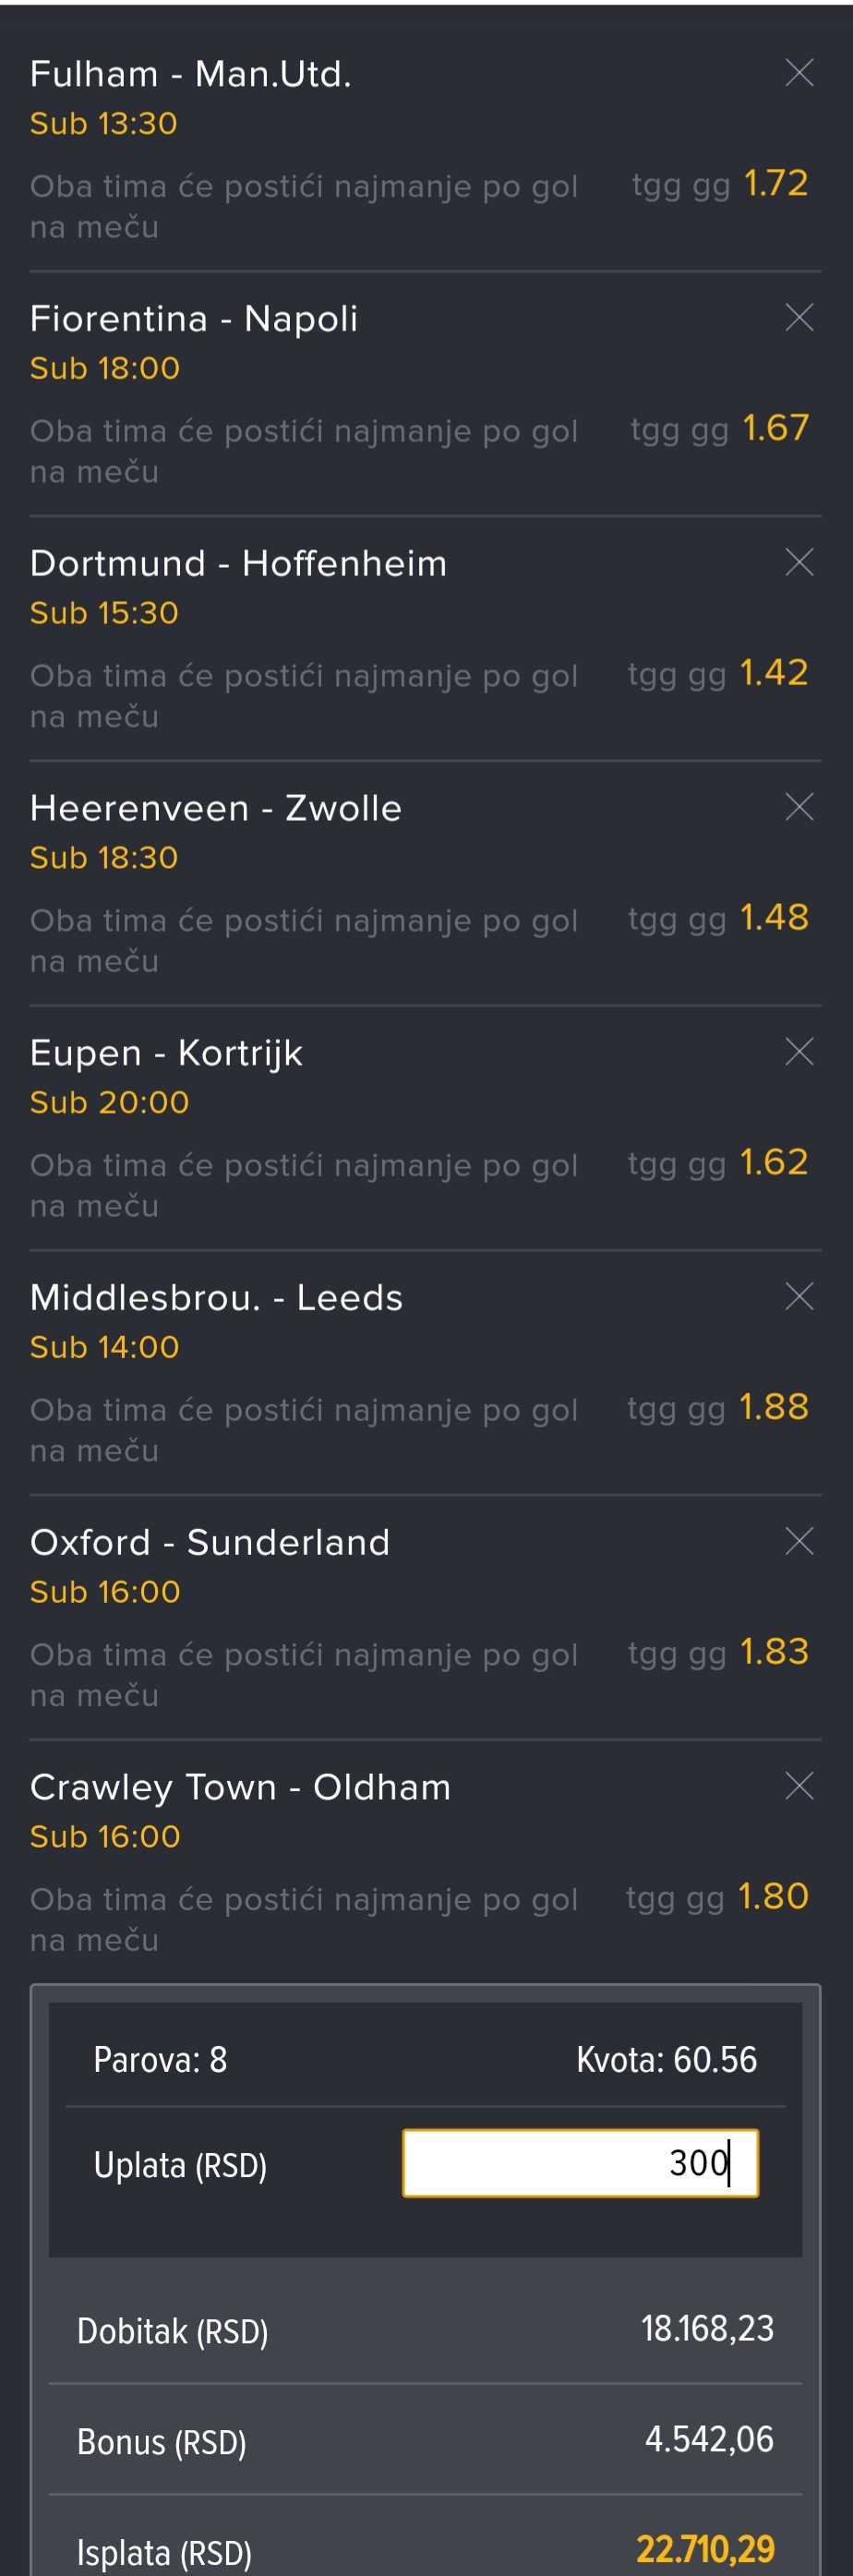Viewport: 853px width, 2576px height.
Task: Open the Fiorentina - Napoli match title
Action: (194, 319)
